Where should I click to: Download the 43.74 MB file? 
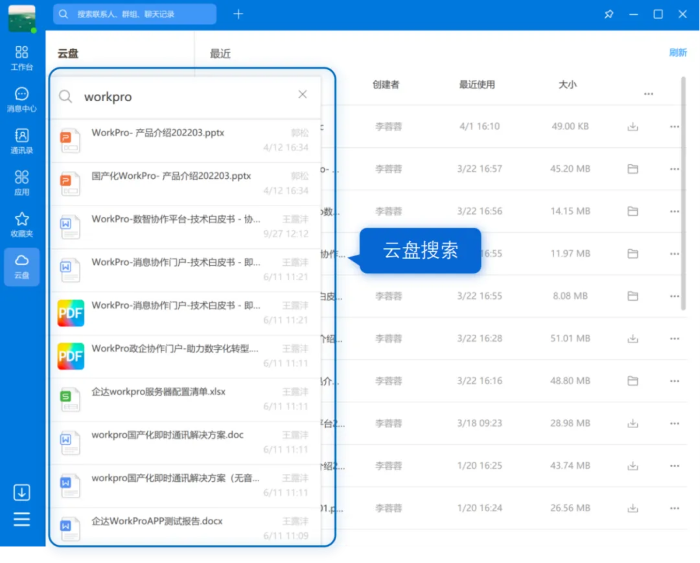pyautogui.click(x=633, y=466)
